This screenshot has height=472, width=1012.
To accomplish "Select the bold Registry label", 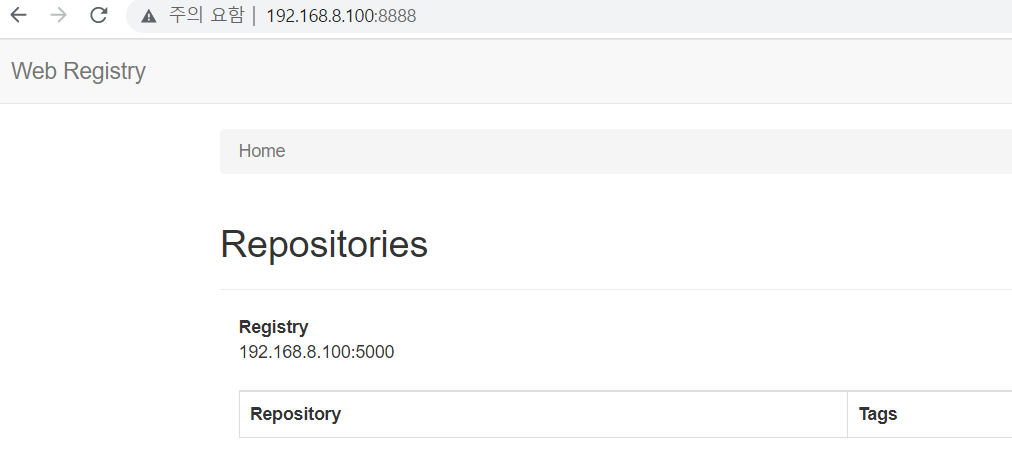I will click(274, 327).
